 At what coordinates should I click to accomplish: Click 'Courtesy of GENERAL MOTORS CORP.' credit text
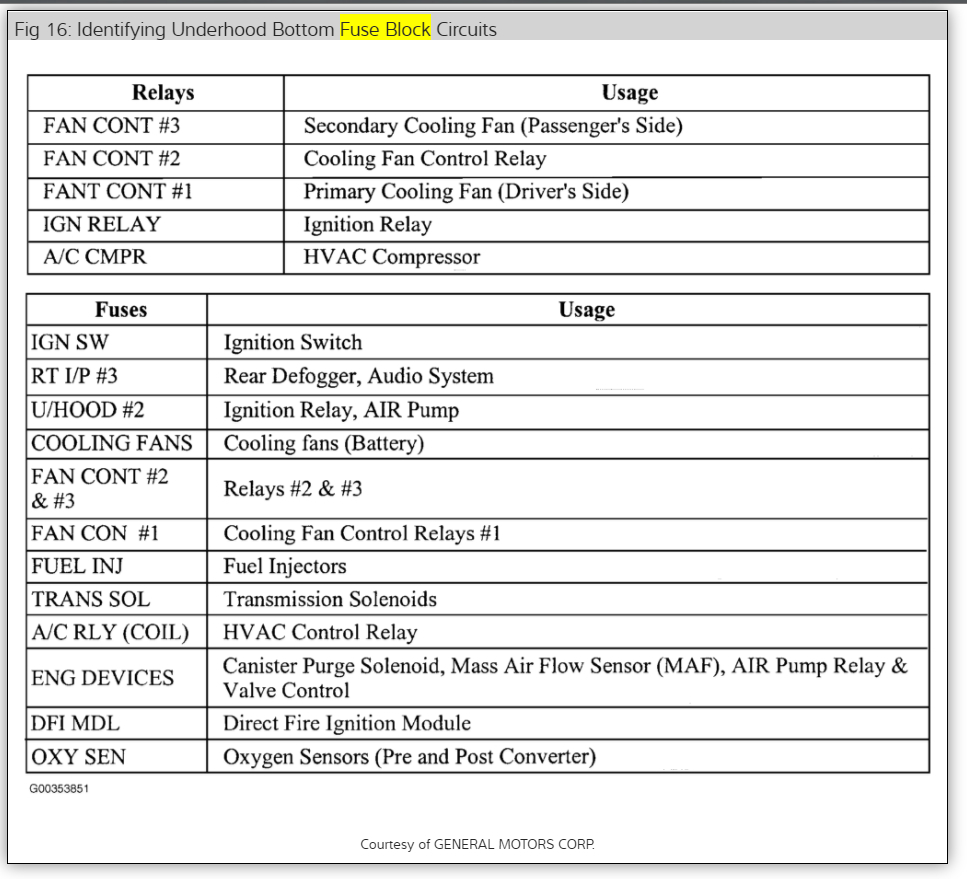coord(477,844)
